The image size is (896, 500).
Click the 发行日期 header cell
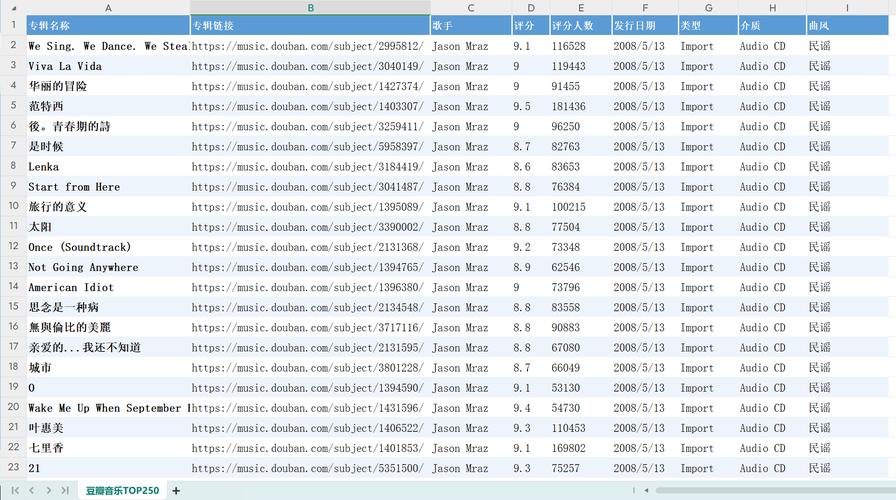(645, 26)
